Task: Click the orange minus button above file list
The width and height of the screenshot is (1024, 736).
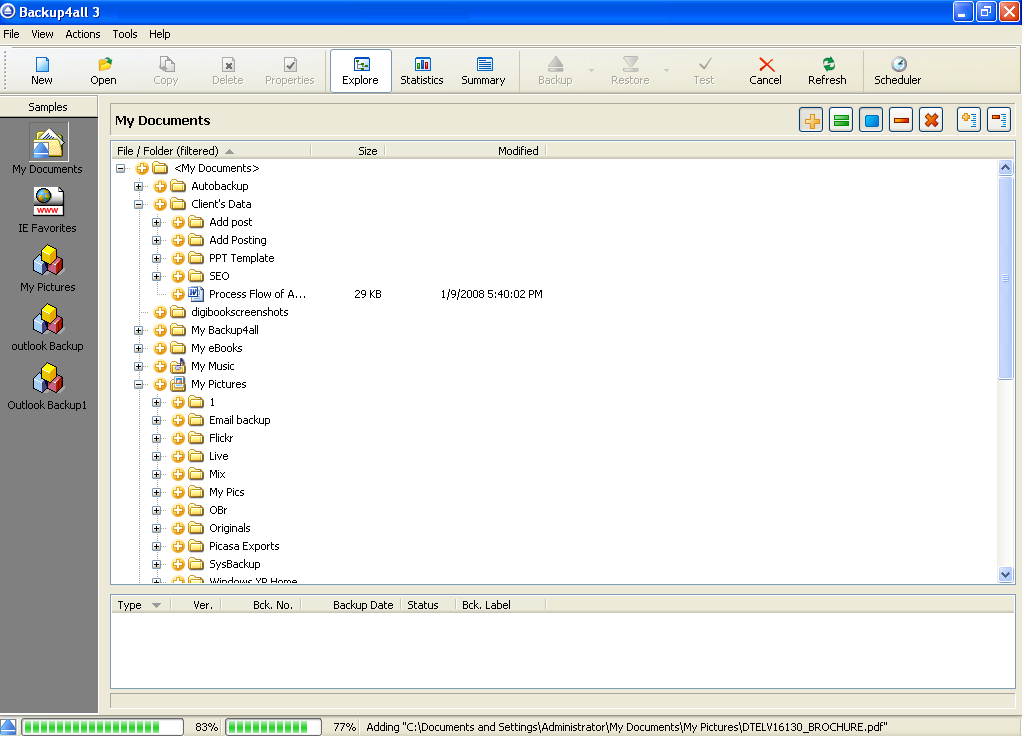Action: tap(901, 120)
